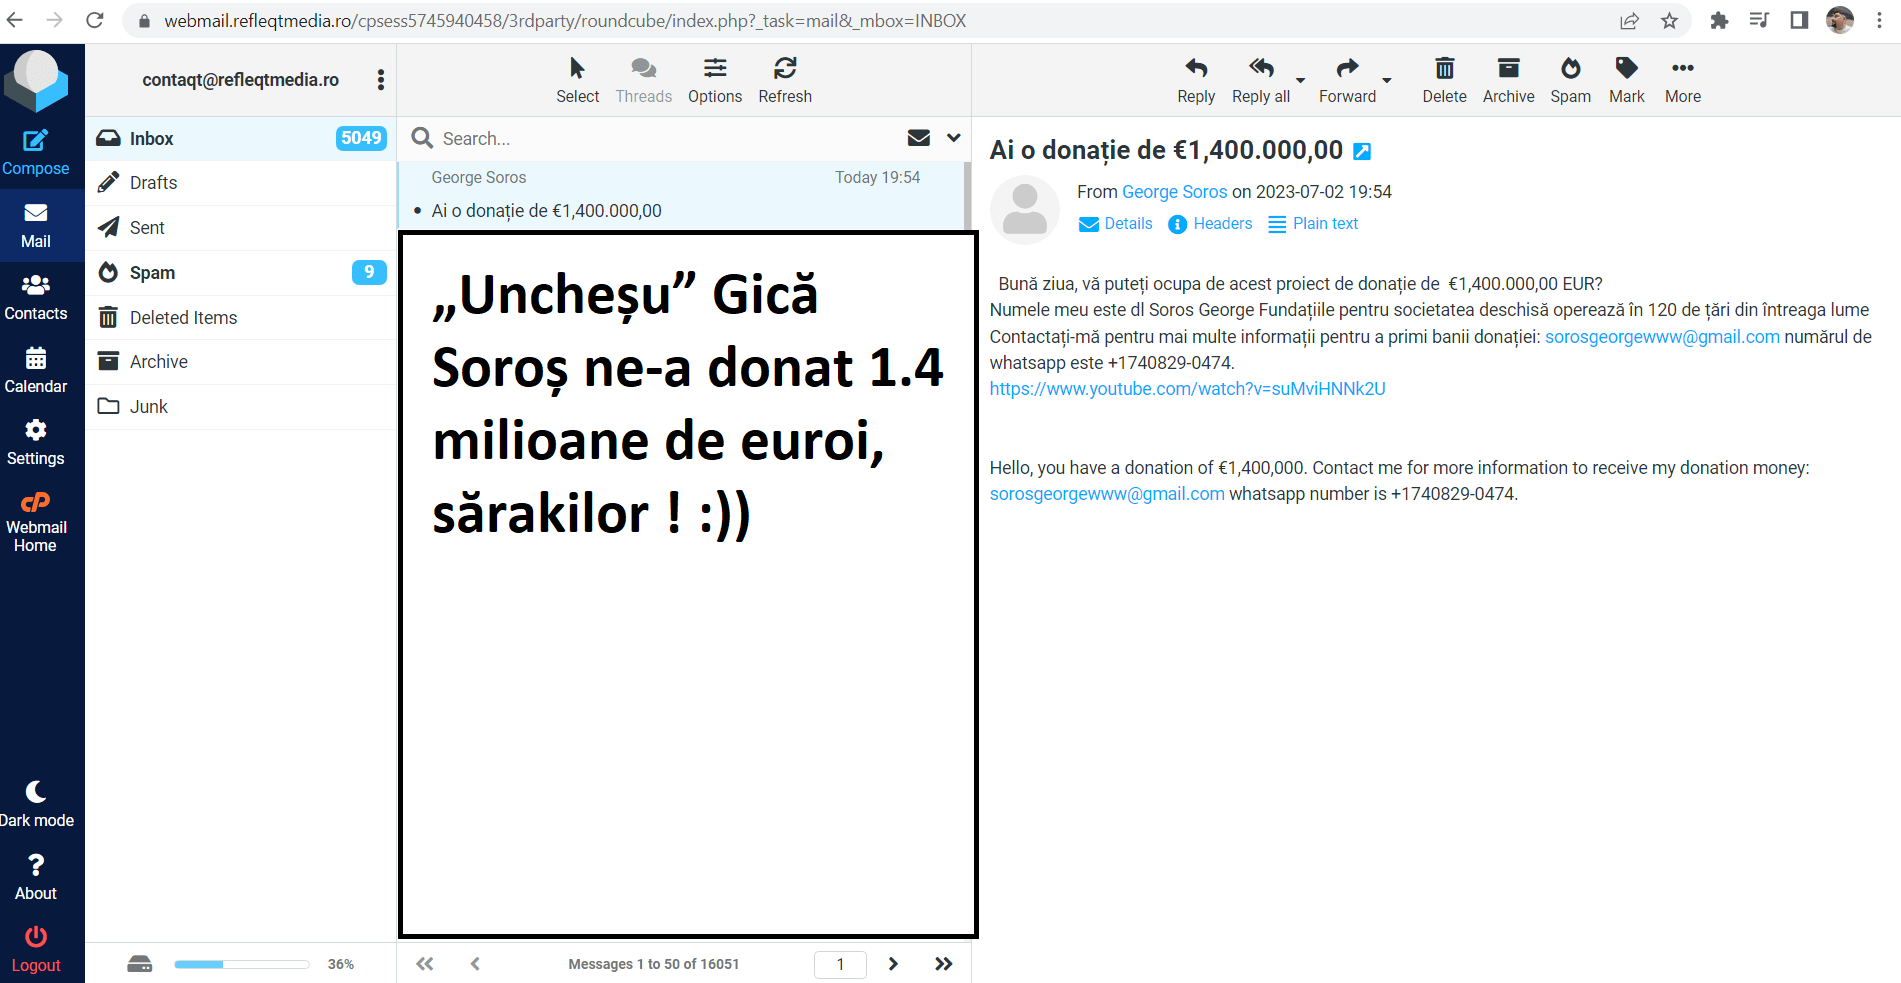Open the YouTube link in the email
The image size is (1901, 983).
1187,389
